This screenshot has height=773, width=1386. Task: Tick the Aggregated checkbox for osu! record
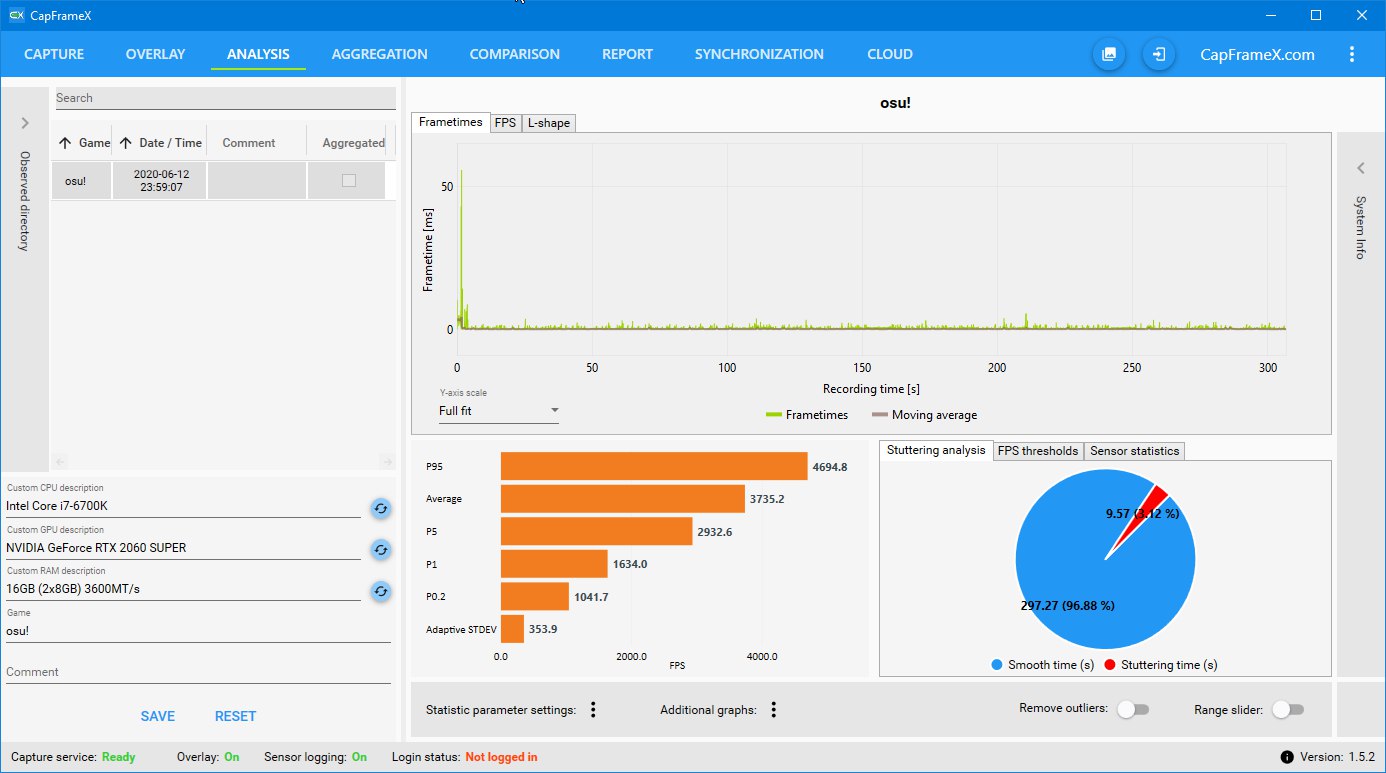point(348,181)
